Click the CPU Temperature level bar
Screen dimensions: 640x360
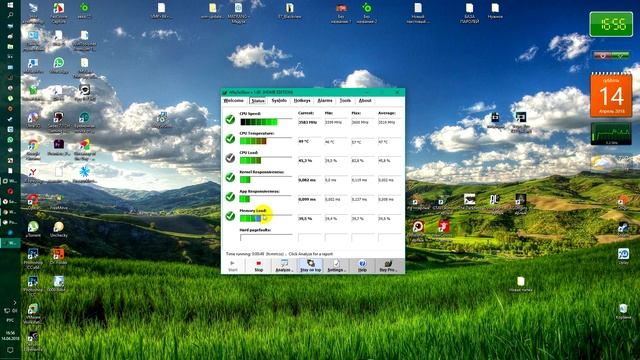(x=266, y=141)
